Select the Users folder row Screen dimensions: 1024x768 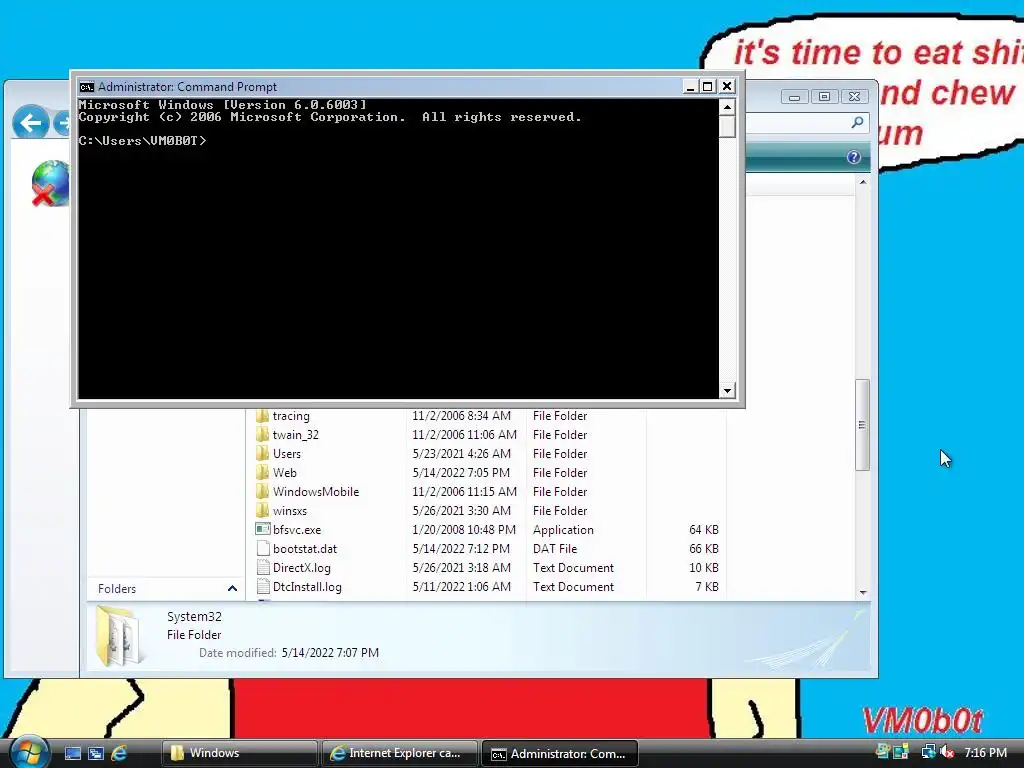coord(490,454)
